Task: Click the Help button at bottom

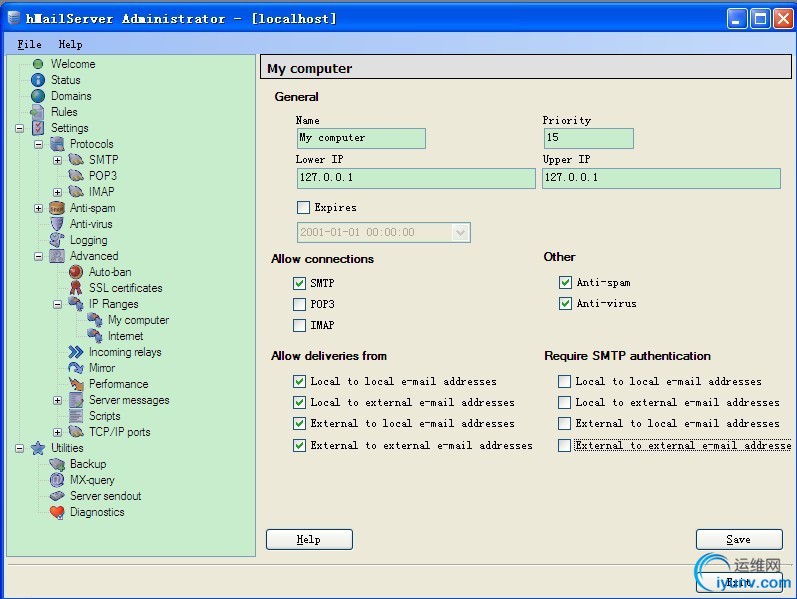Action: (x=309, y=540)
